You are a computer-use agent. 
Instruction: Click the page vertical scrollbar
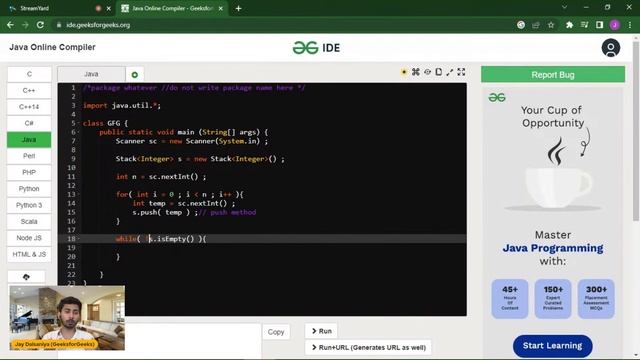click(x=636, y=131)
